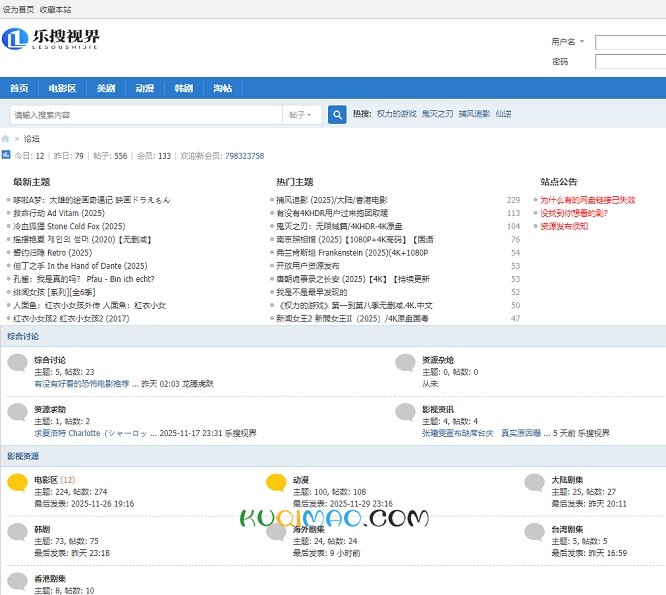Open announcement 没找到你想看的剧?
The width and height of the screenshot is (666, 595).
[x=574, y=213]
